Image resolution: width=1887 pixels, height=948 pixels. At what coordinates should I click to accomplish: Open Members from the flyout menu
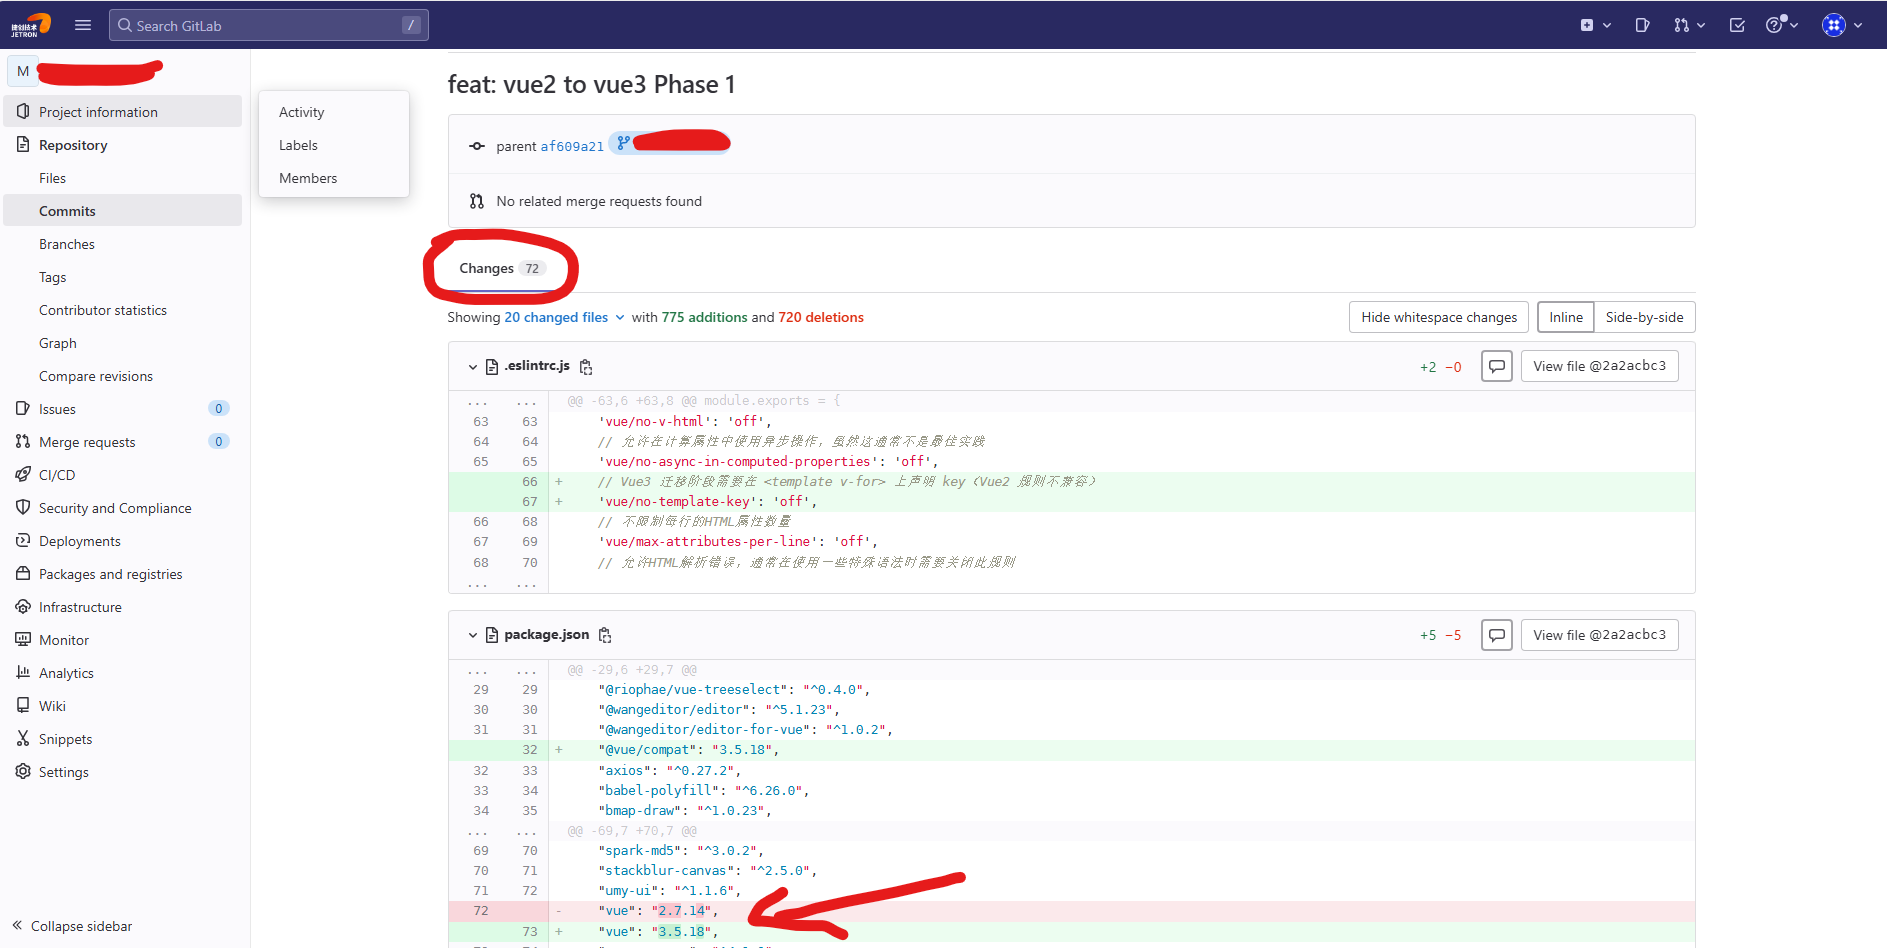click(308, 178)
